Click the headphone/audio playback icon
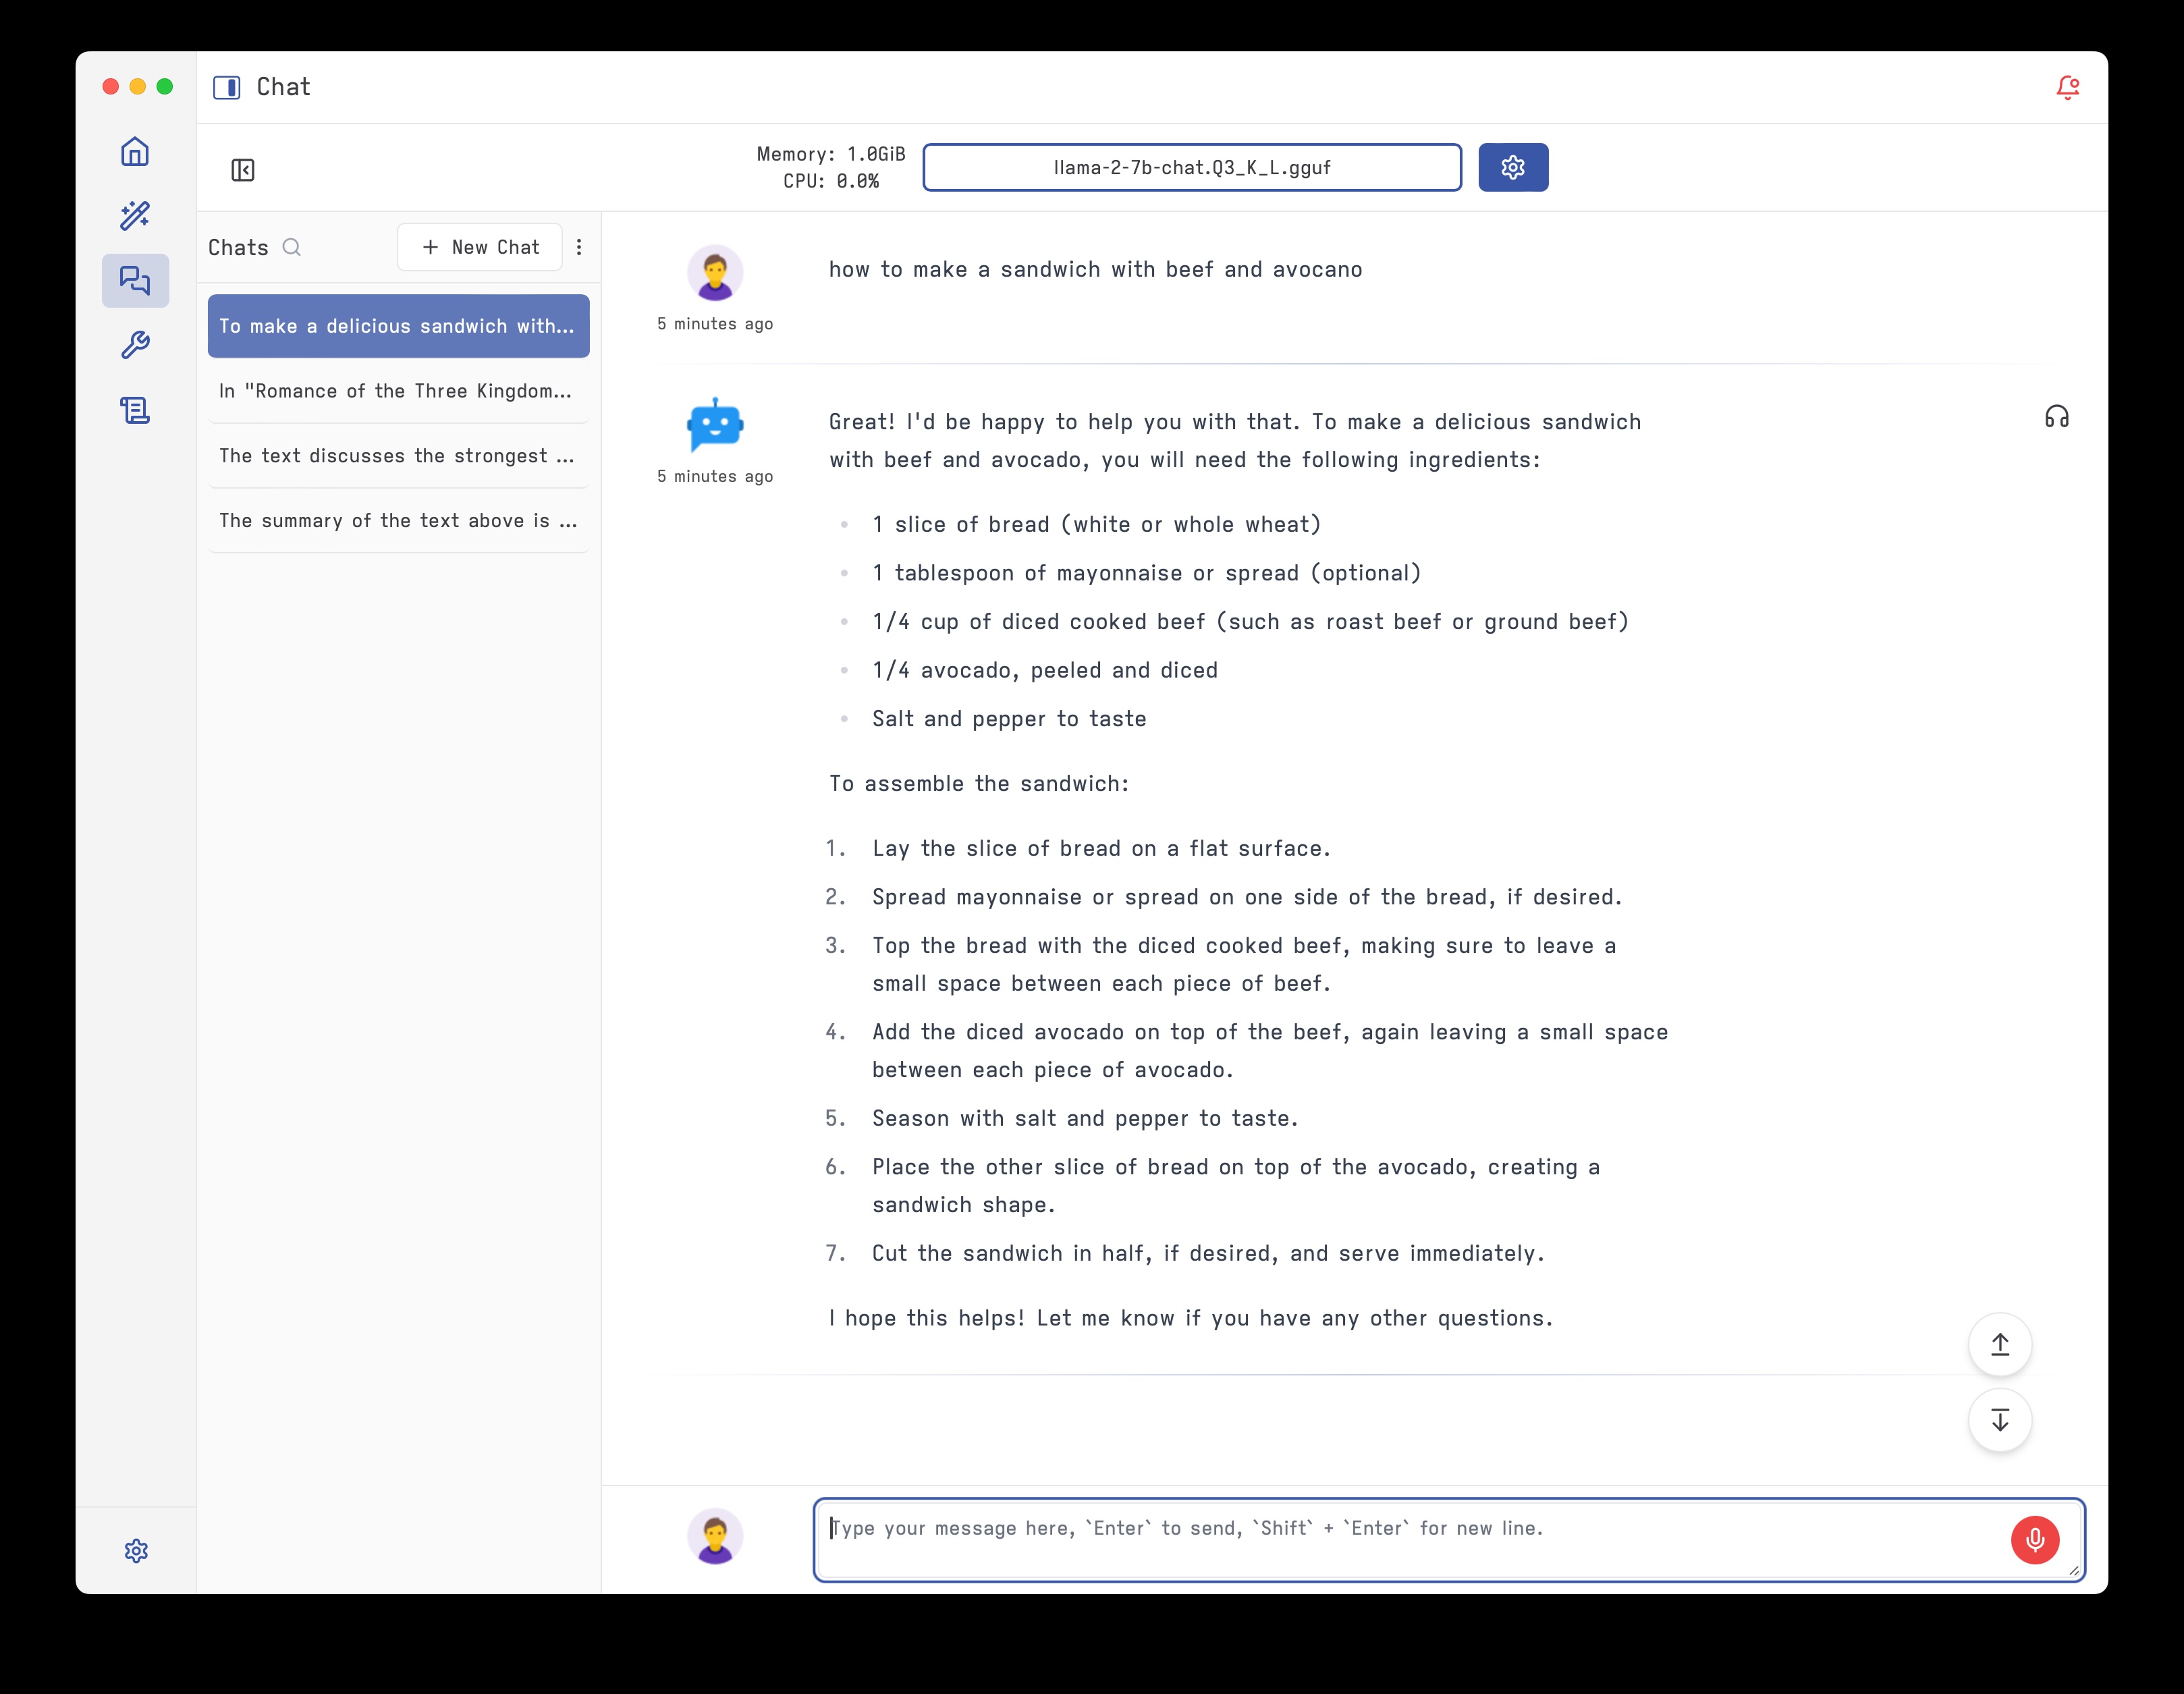This screenshot has height=1694, width=2184. tap(2056, 416)
